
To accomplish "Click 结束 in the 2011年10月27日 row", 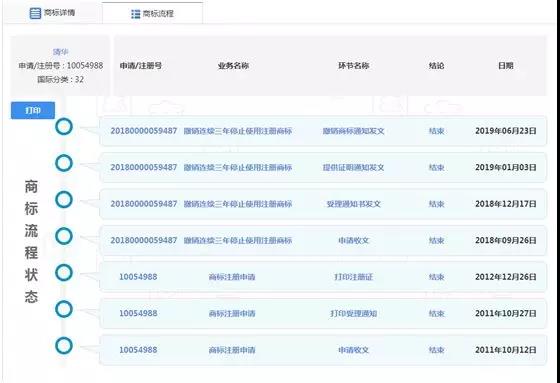I will (x=436, y=313).
